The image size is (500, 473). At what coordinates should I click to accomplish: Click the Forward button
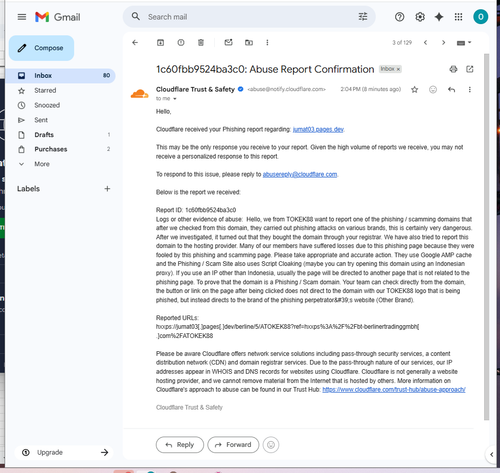point(233,445)
